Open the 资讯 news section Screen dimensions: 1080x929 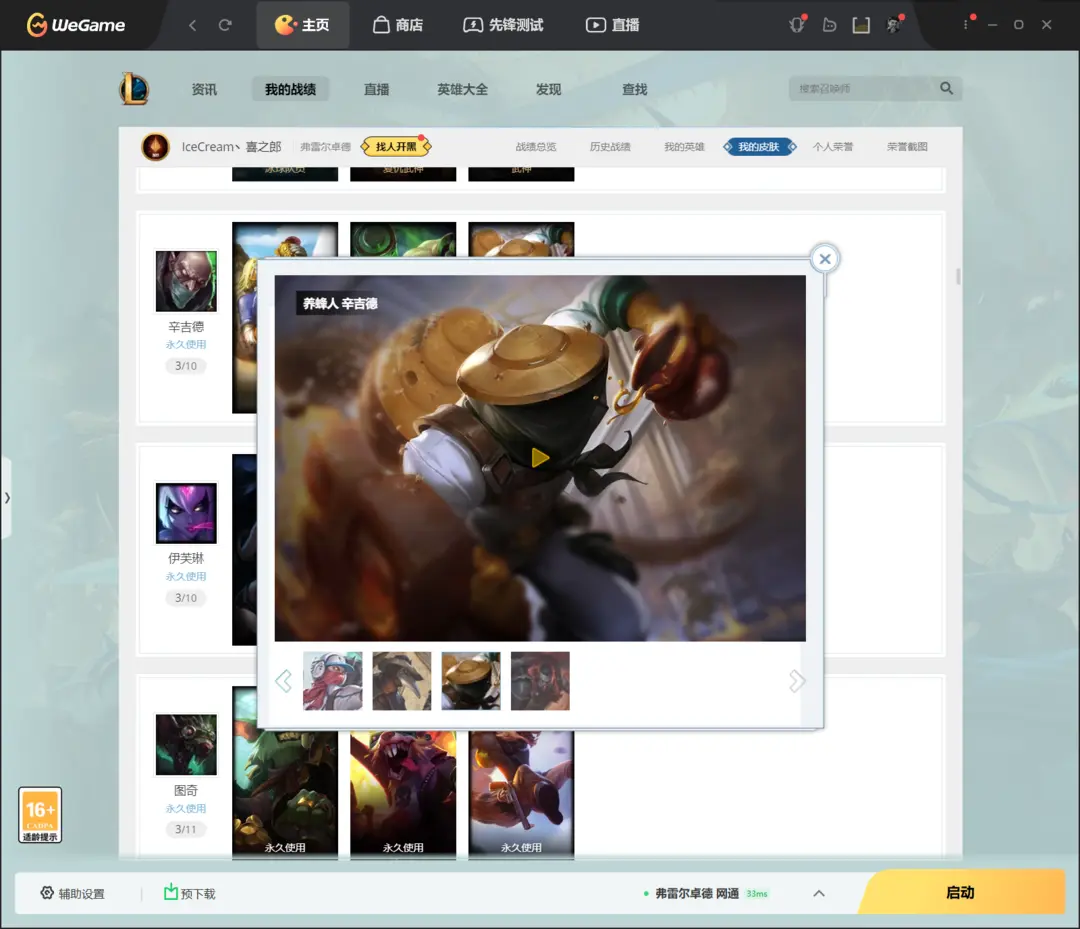(x=204, y=90)
